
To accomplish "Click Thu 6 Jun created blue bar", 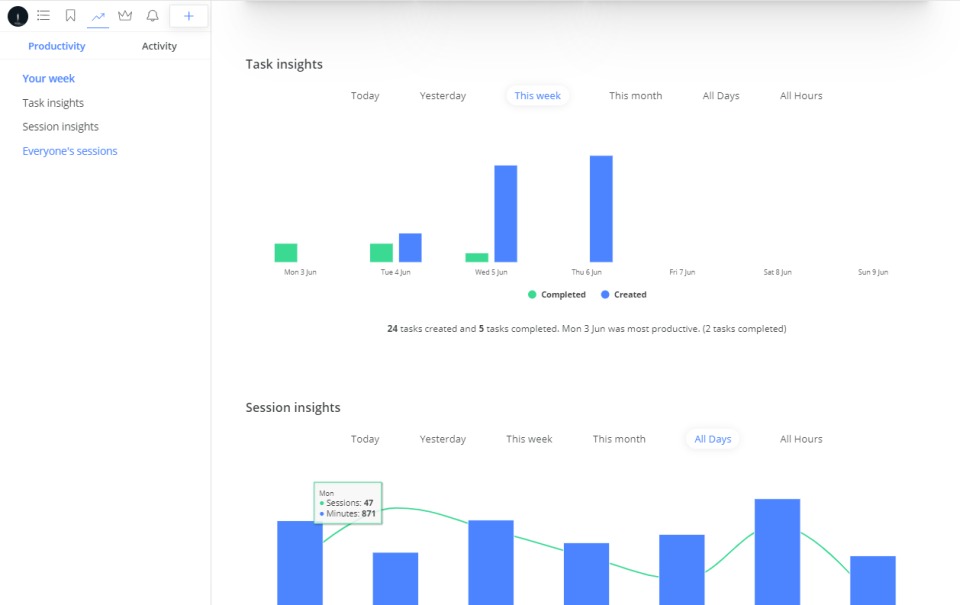I will click(x=601, y=209).
